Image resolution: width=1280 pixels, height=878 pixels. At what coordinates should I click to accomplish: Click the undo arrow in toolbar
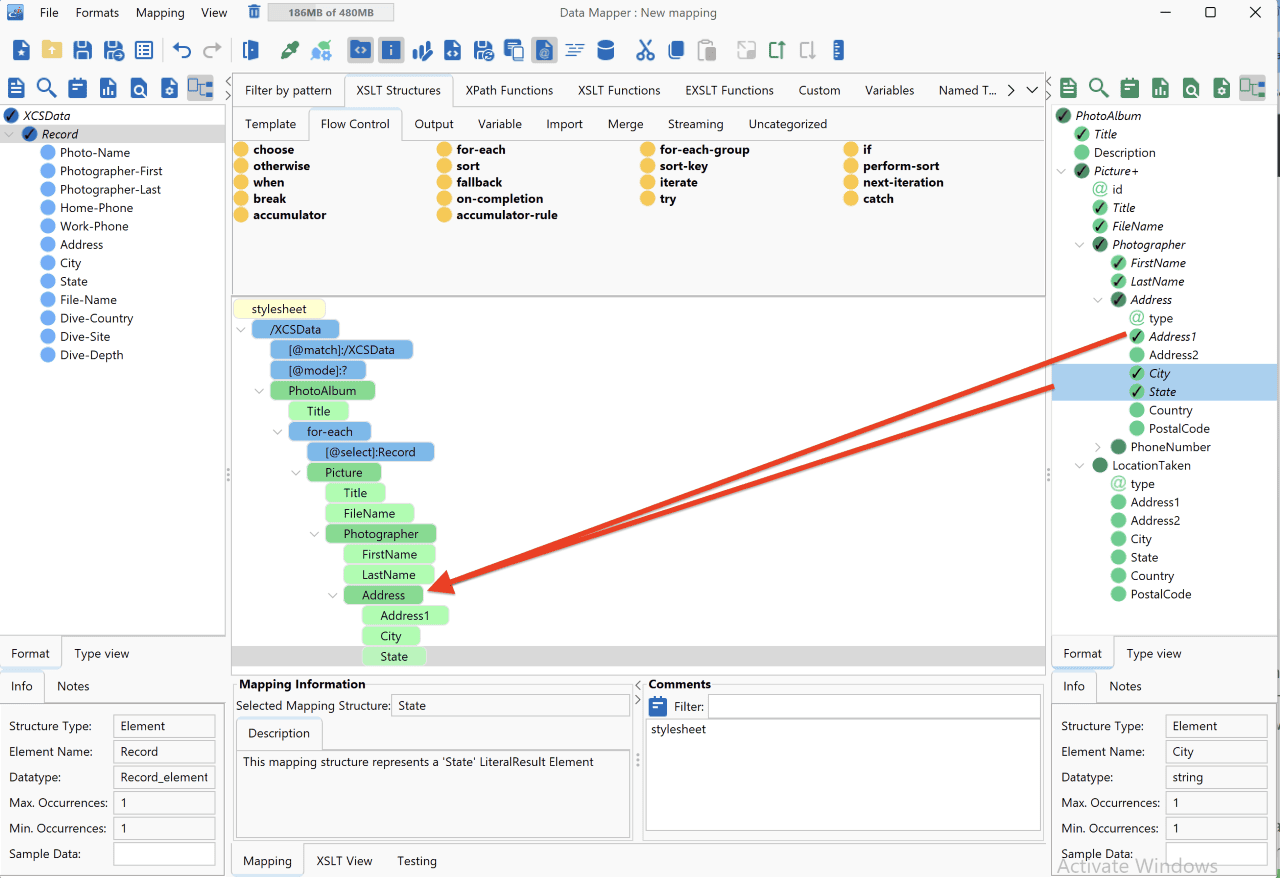point(181,50)
